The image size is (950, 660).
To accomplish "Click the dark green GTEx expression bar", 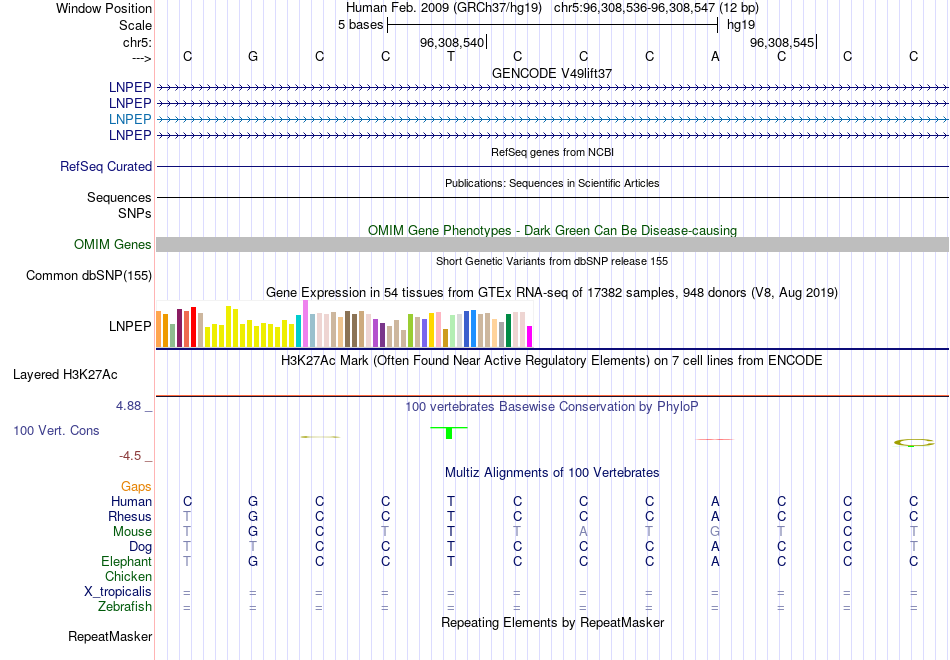I will tap(508, 330).
